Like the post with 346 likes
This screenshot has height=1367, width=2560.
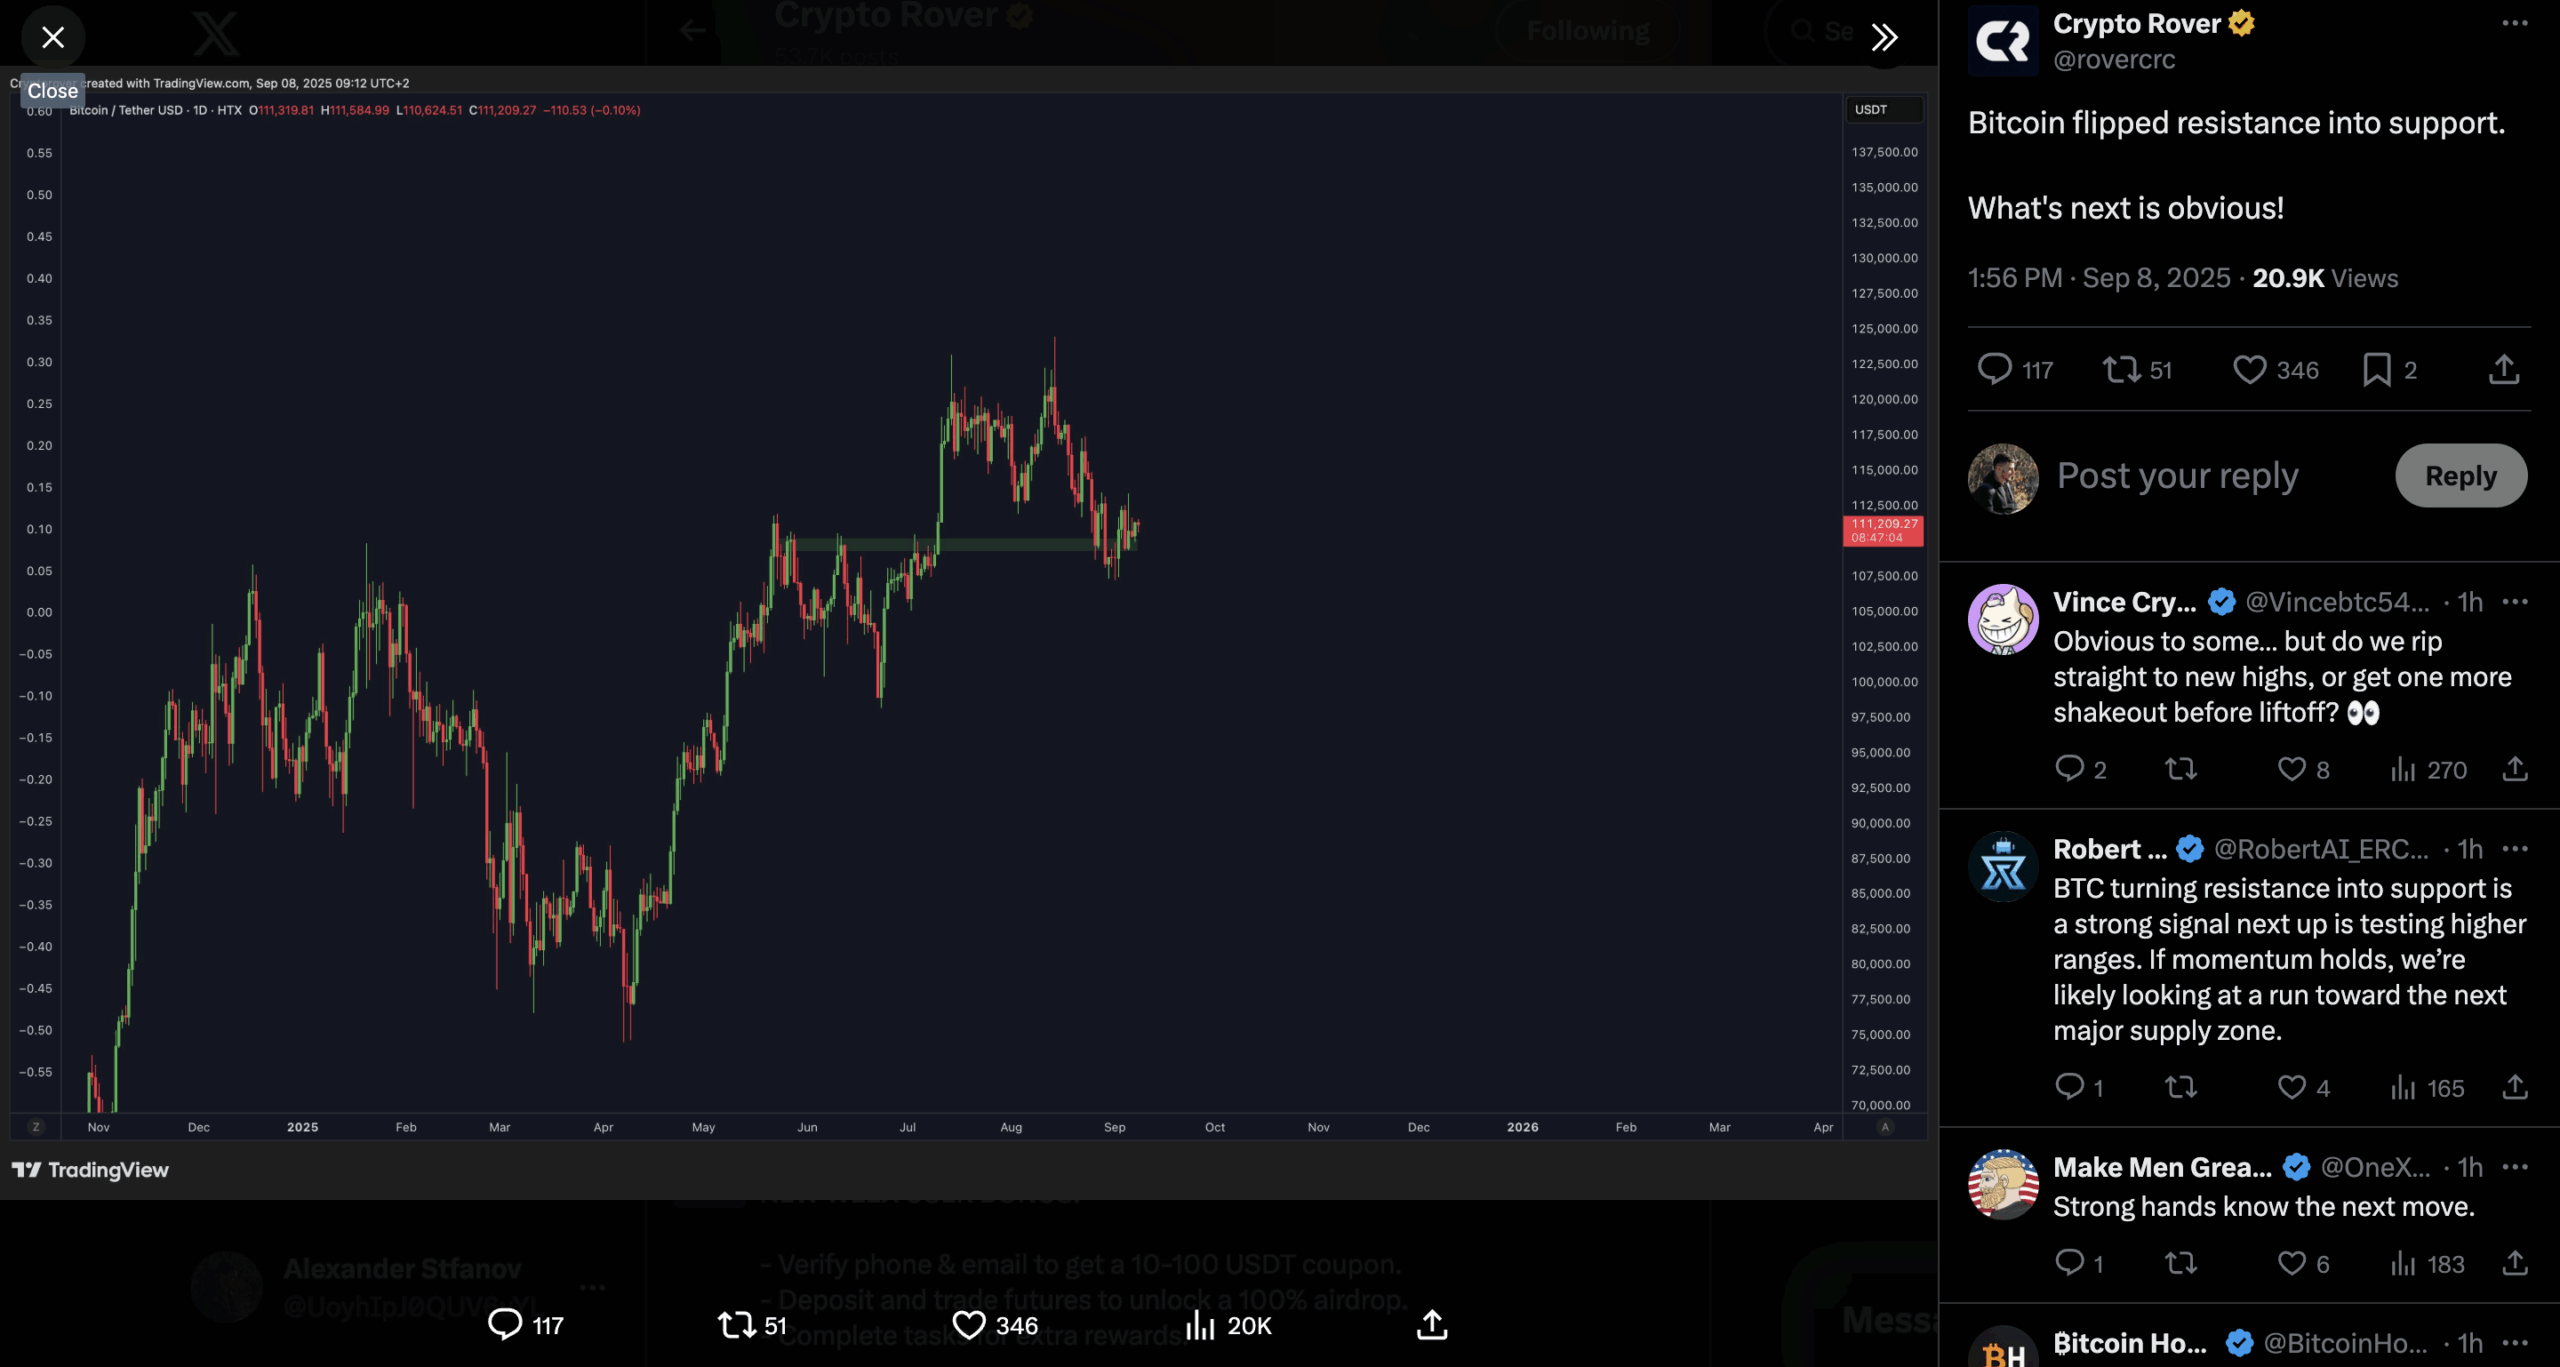[x=2249, y=369]
